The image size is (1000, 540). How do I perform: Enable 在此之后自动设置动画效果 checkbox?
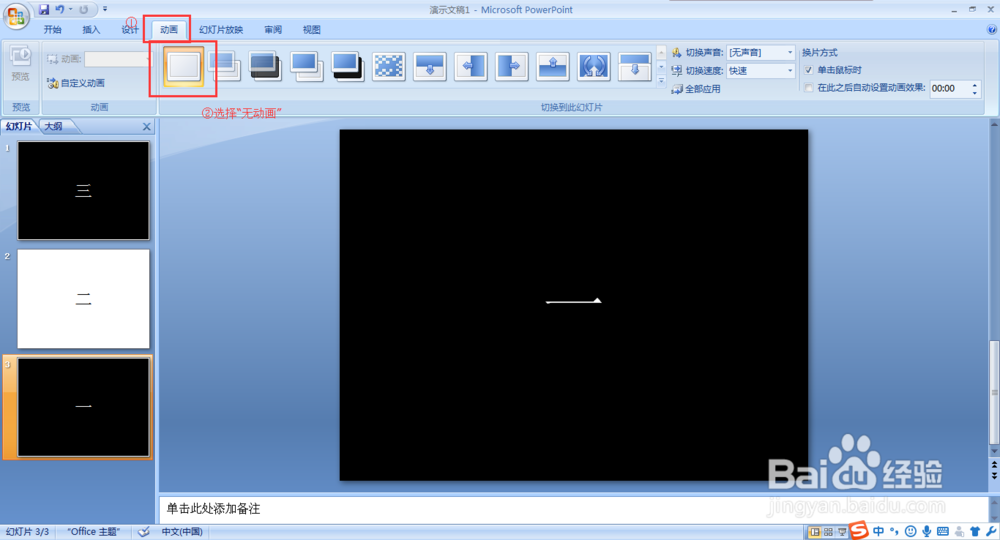(x=809, y=88)
